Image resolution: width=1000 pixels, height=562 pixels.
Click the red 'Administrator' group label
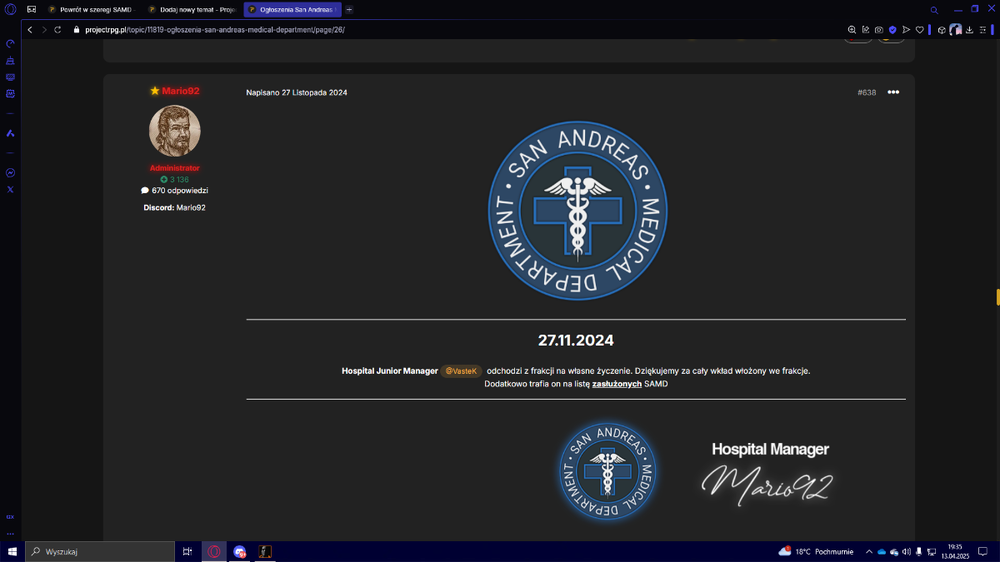tap(175, 168)
